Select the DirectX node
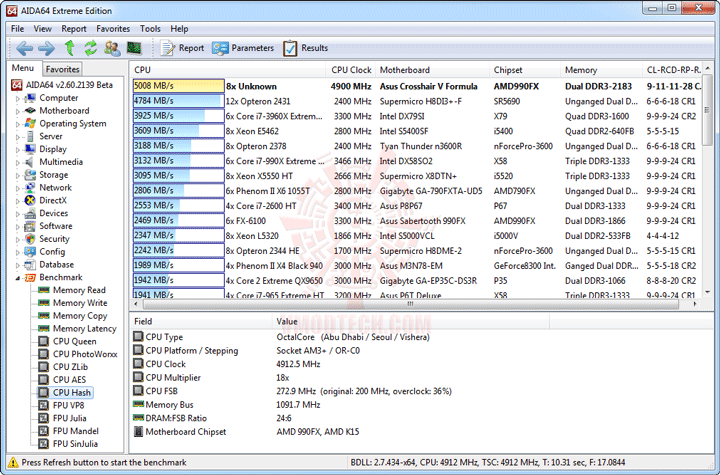This screenshot has height=475, width=720. pos(53,200)
